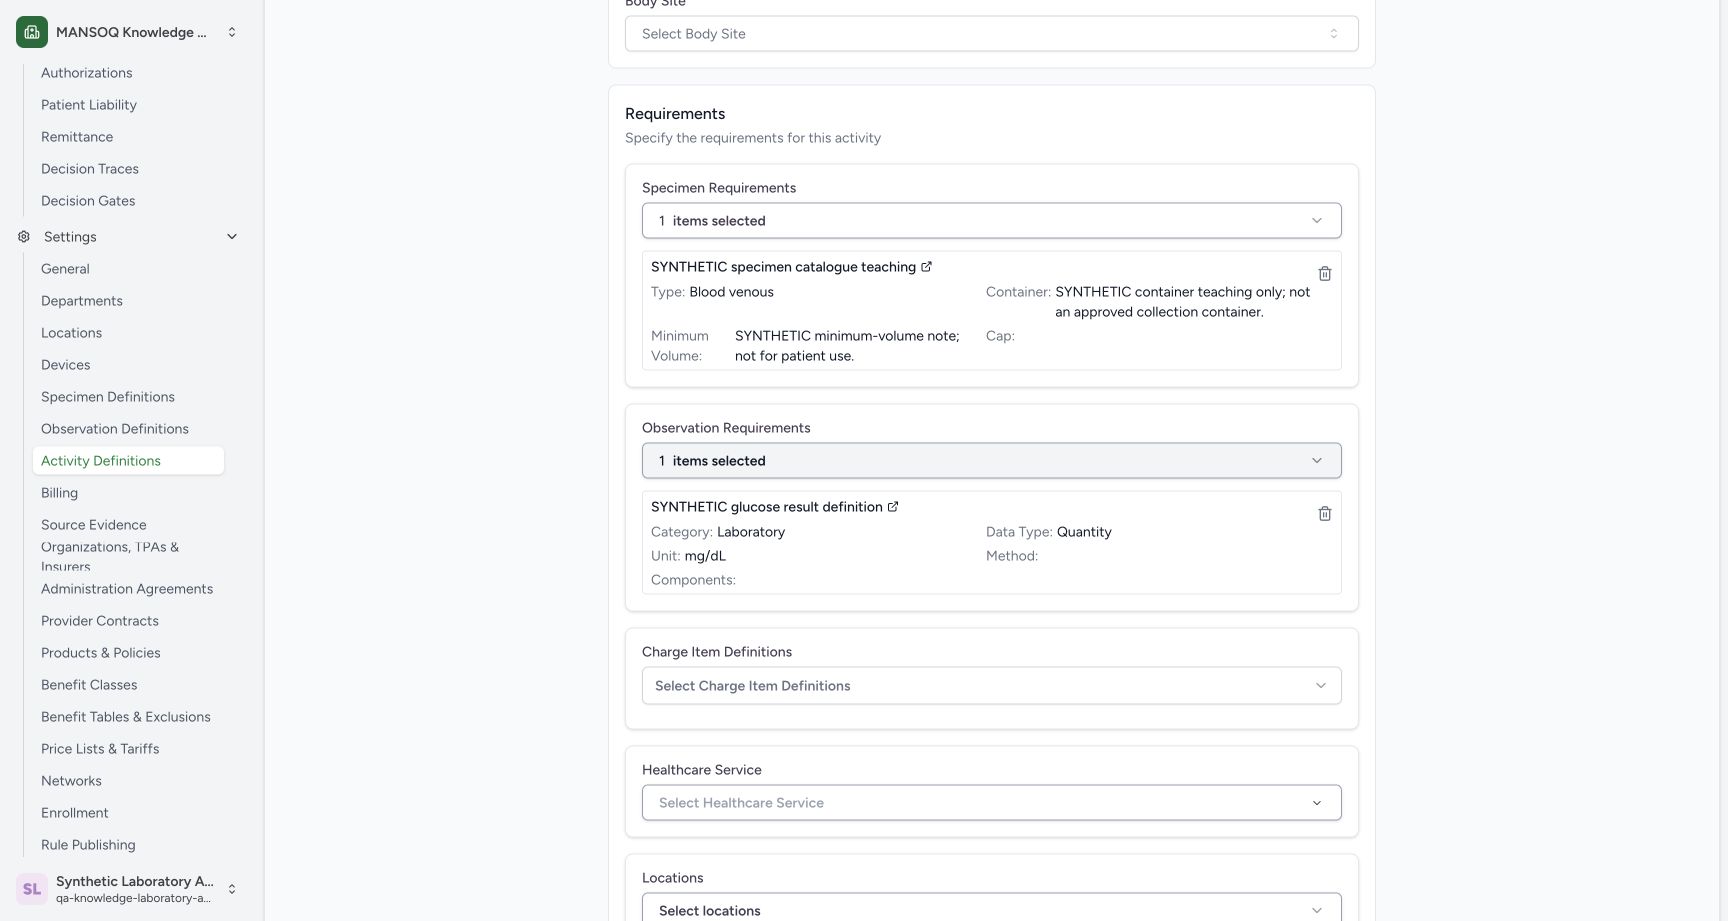This screenshot has height=921, width=1728.
Task: Open the Select Healthcare Service dropdown
Action: (992, 803)
